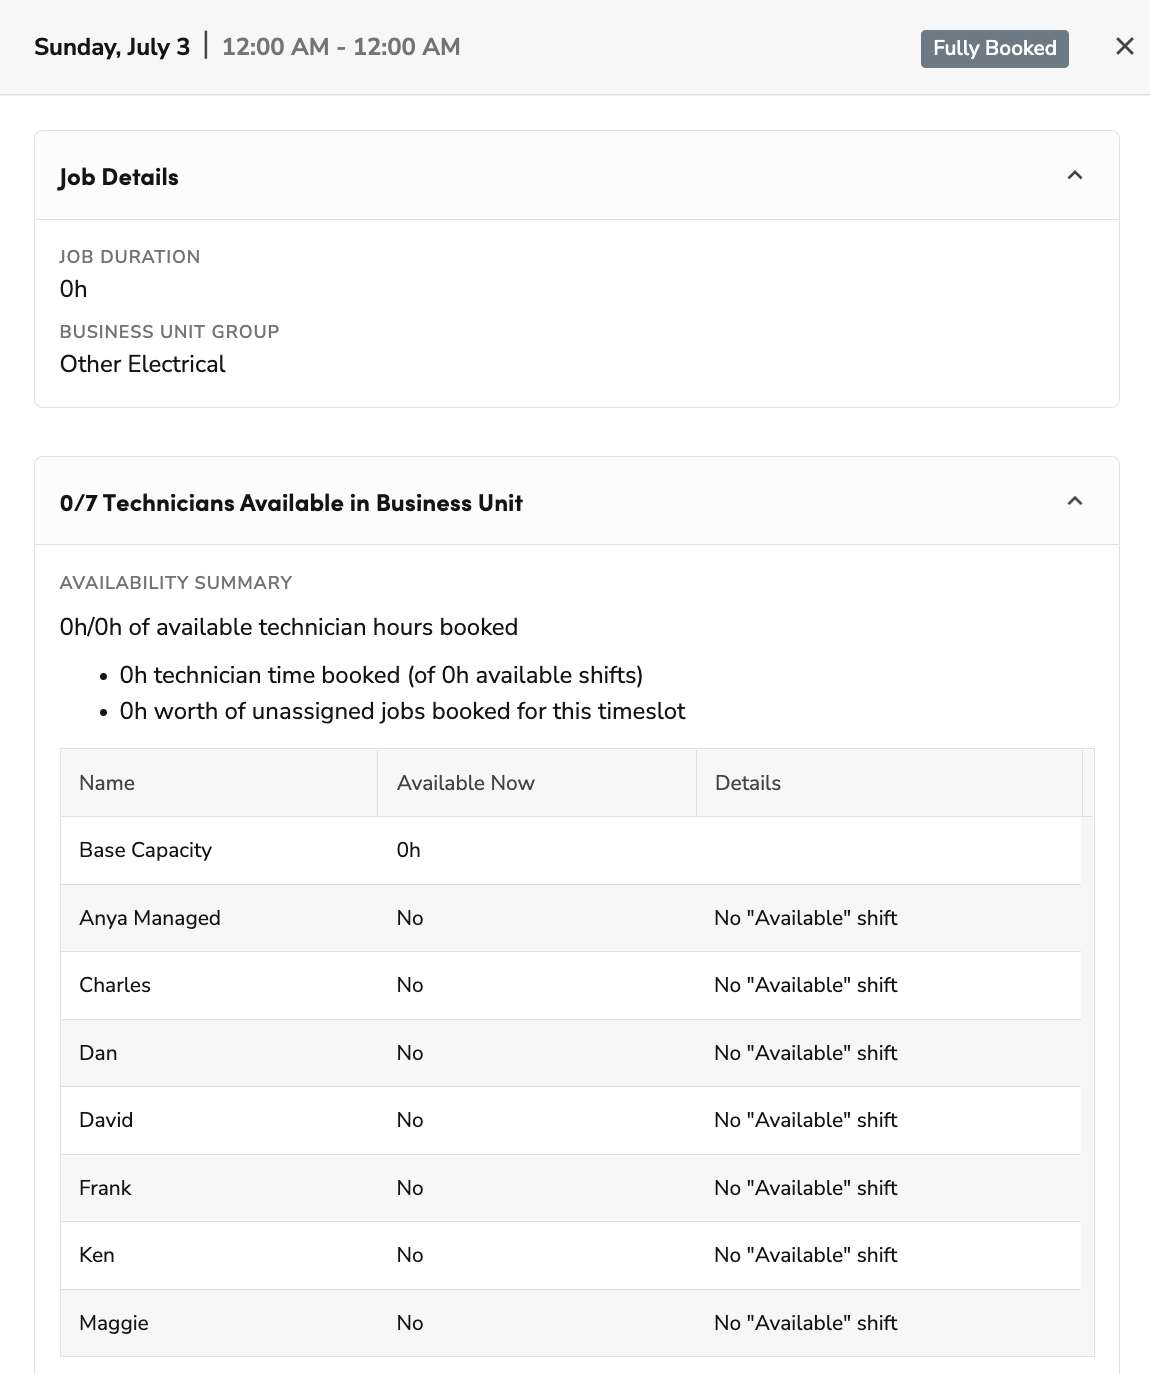1150x1374 pixels.
Task: Select technician David
Action: [107, 1120]
